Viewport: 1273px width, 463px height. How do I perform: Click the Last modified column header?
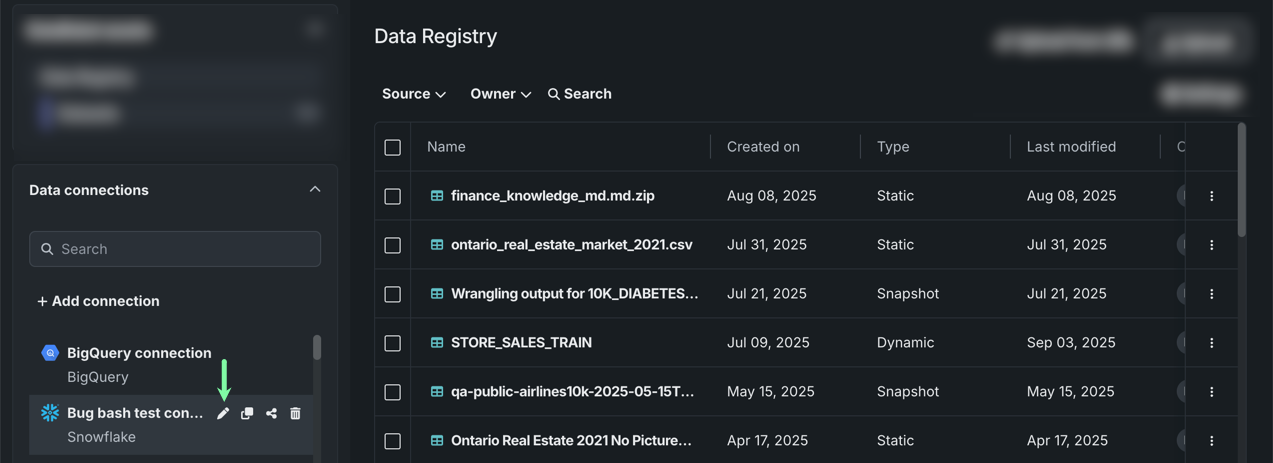(x=1071, y=147)
